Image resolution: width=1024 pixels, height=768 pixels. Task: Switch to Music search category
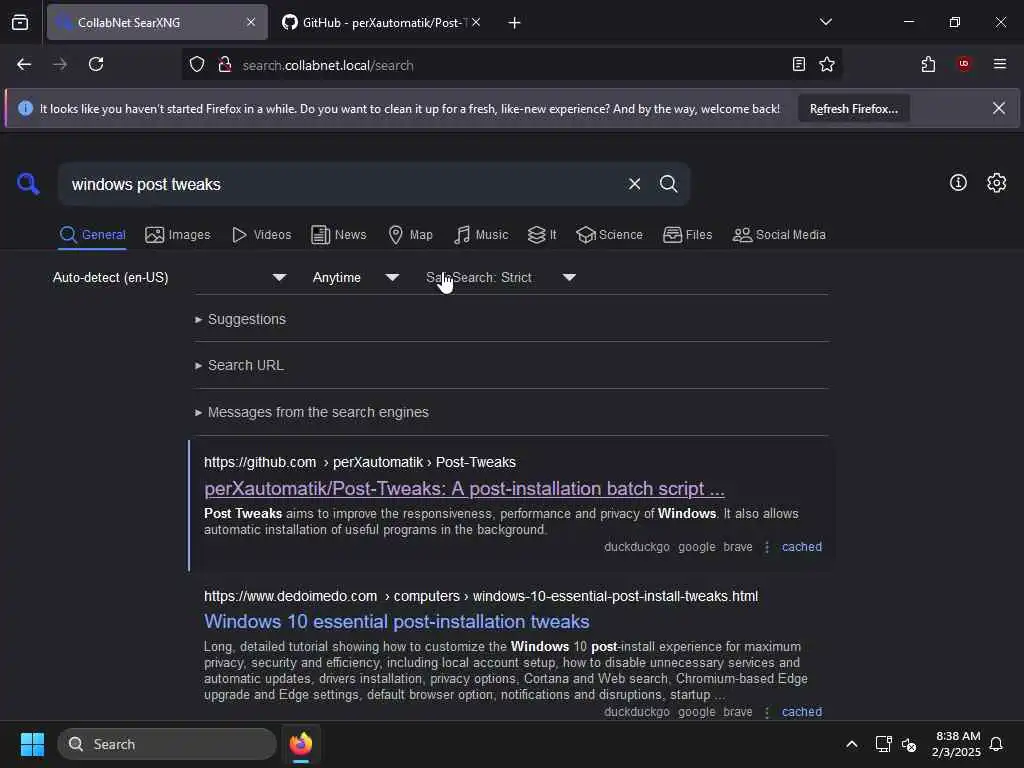coord(481,235)
